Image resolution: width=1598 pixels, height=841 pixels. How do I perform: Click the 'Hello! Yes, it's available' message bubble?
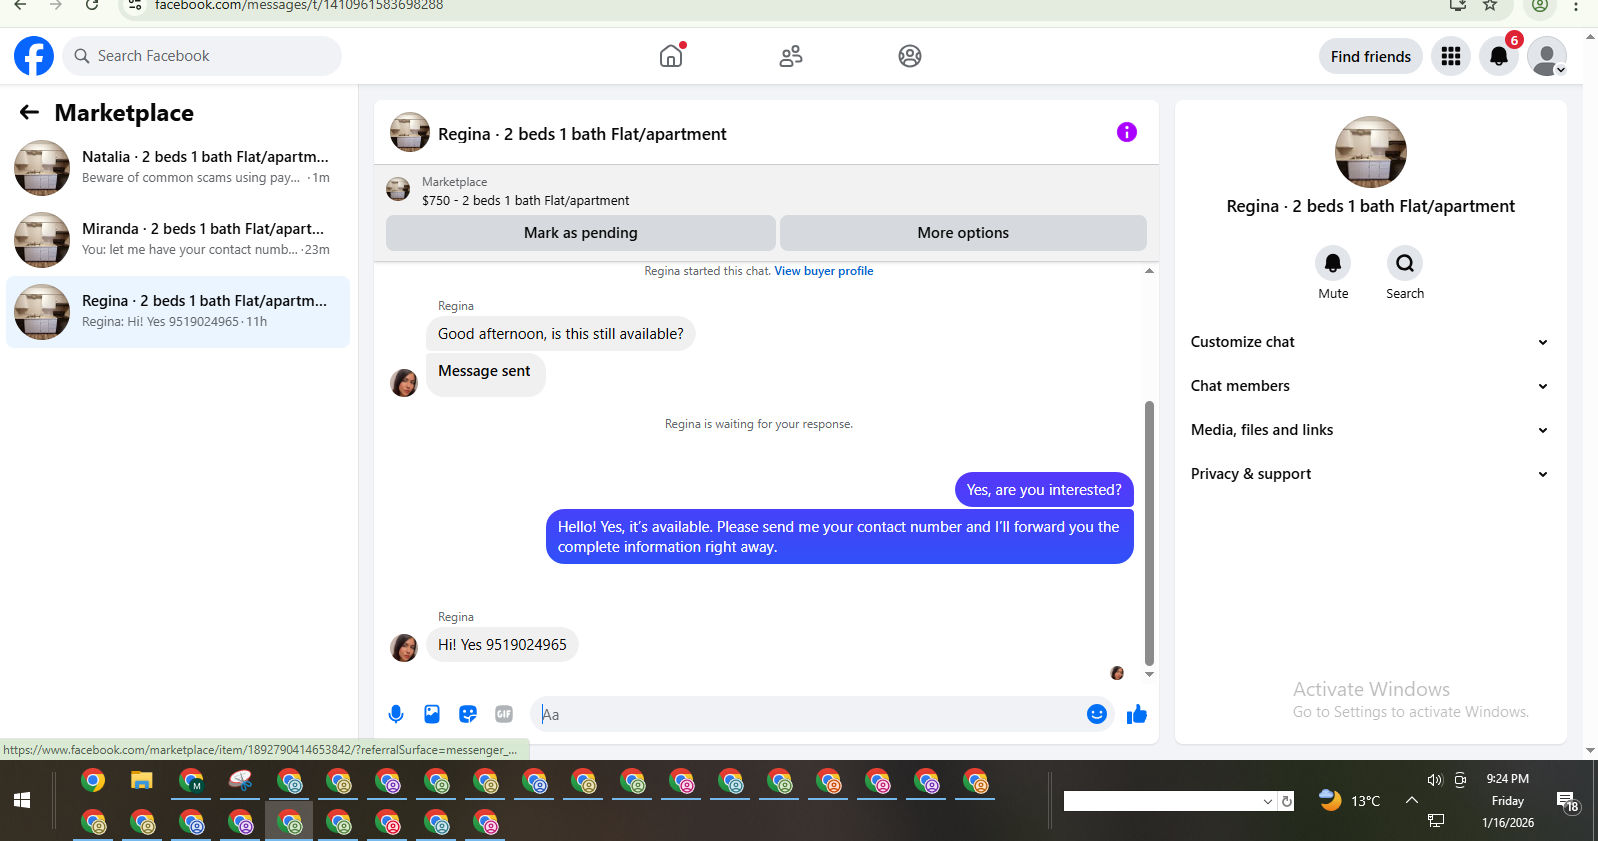pos(840,537)
